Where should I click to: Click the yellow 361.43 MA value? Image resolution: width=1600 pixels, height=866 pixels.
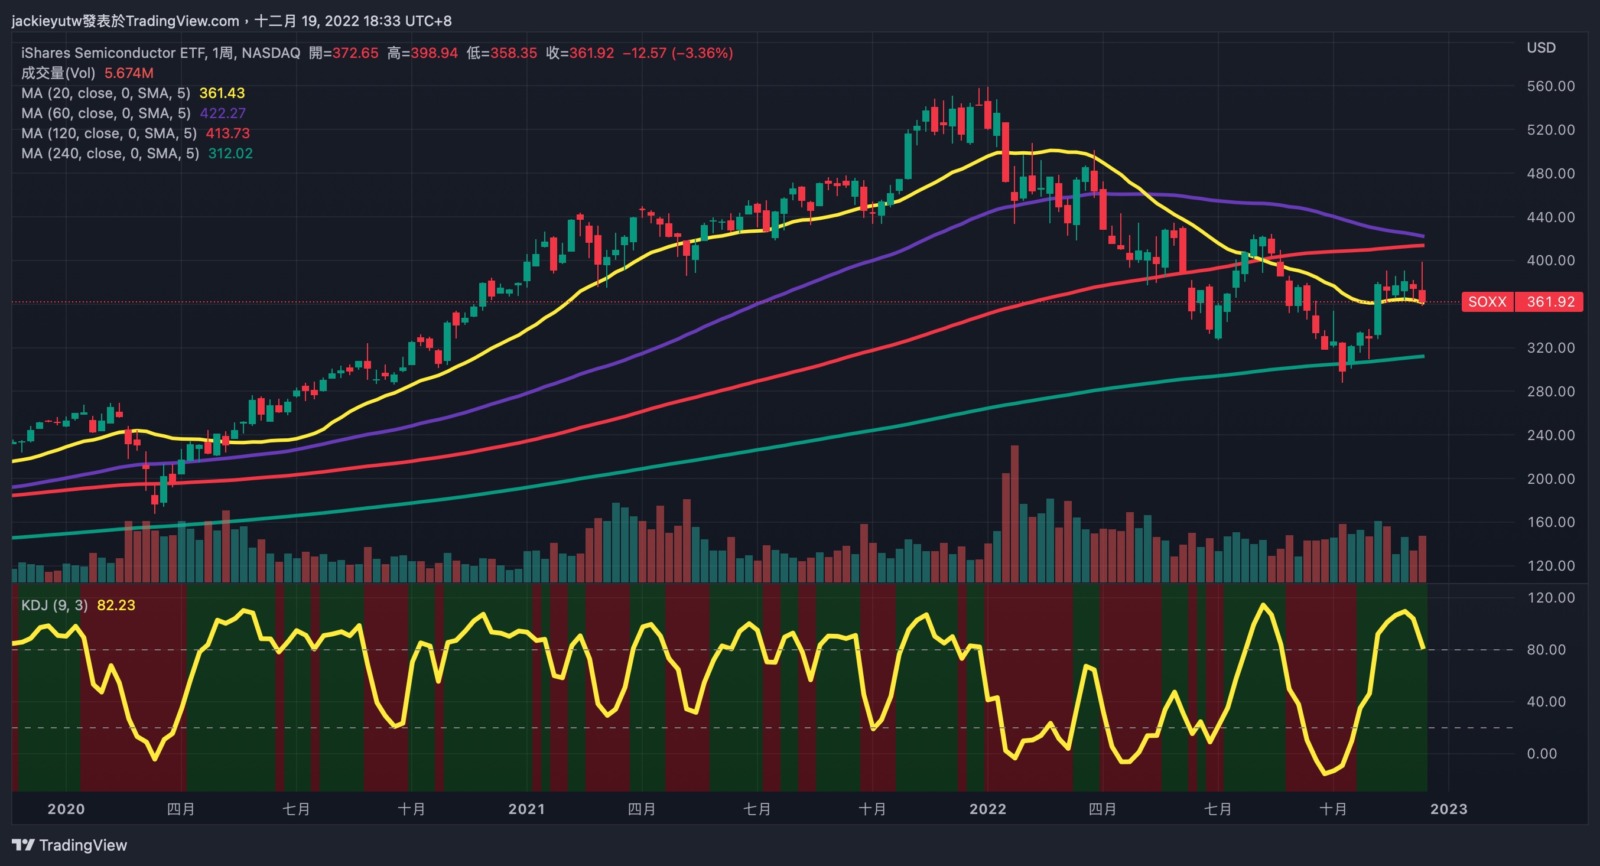(x=222, y=93)
